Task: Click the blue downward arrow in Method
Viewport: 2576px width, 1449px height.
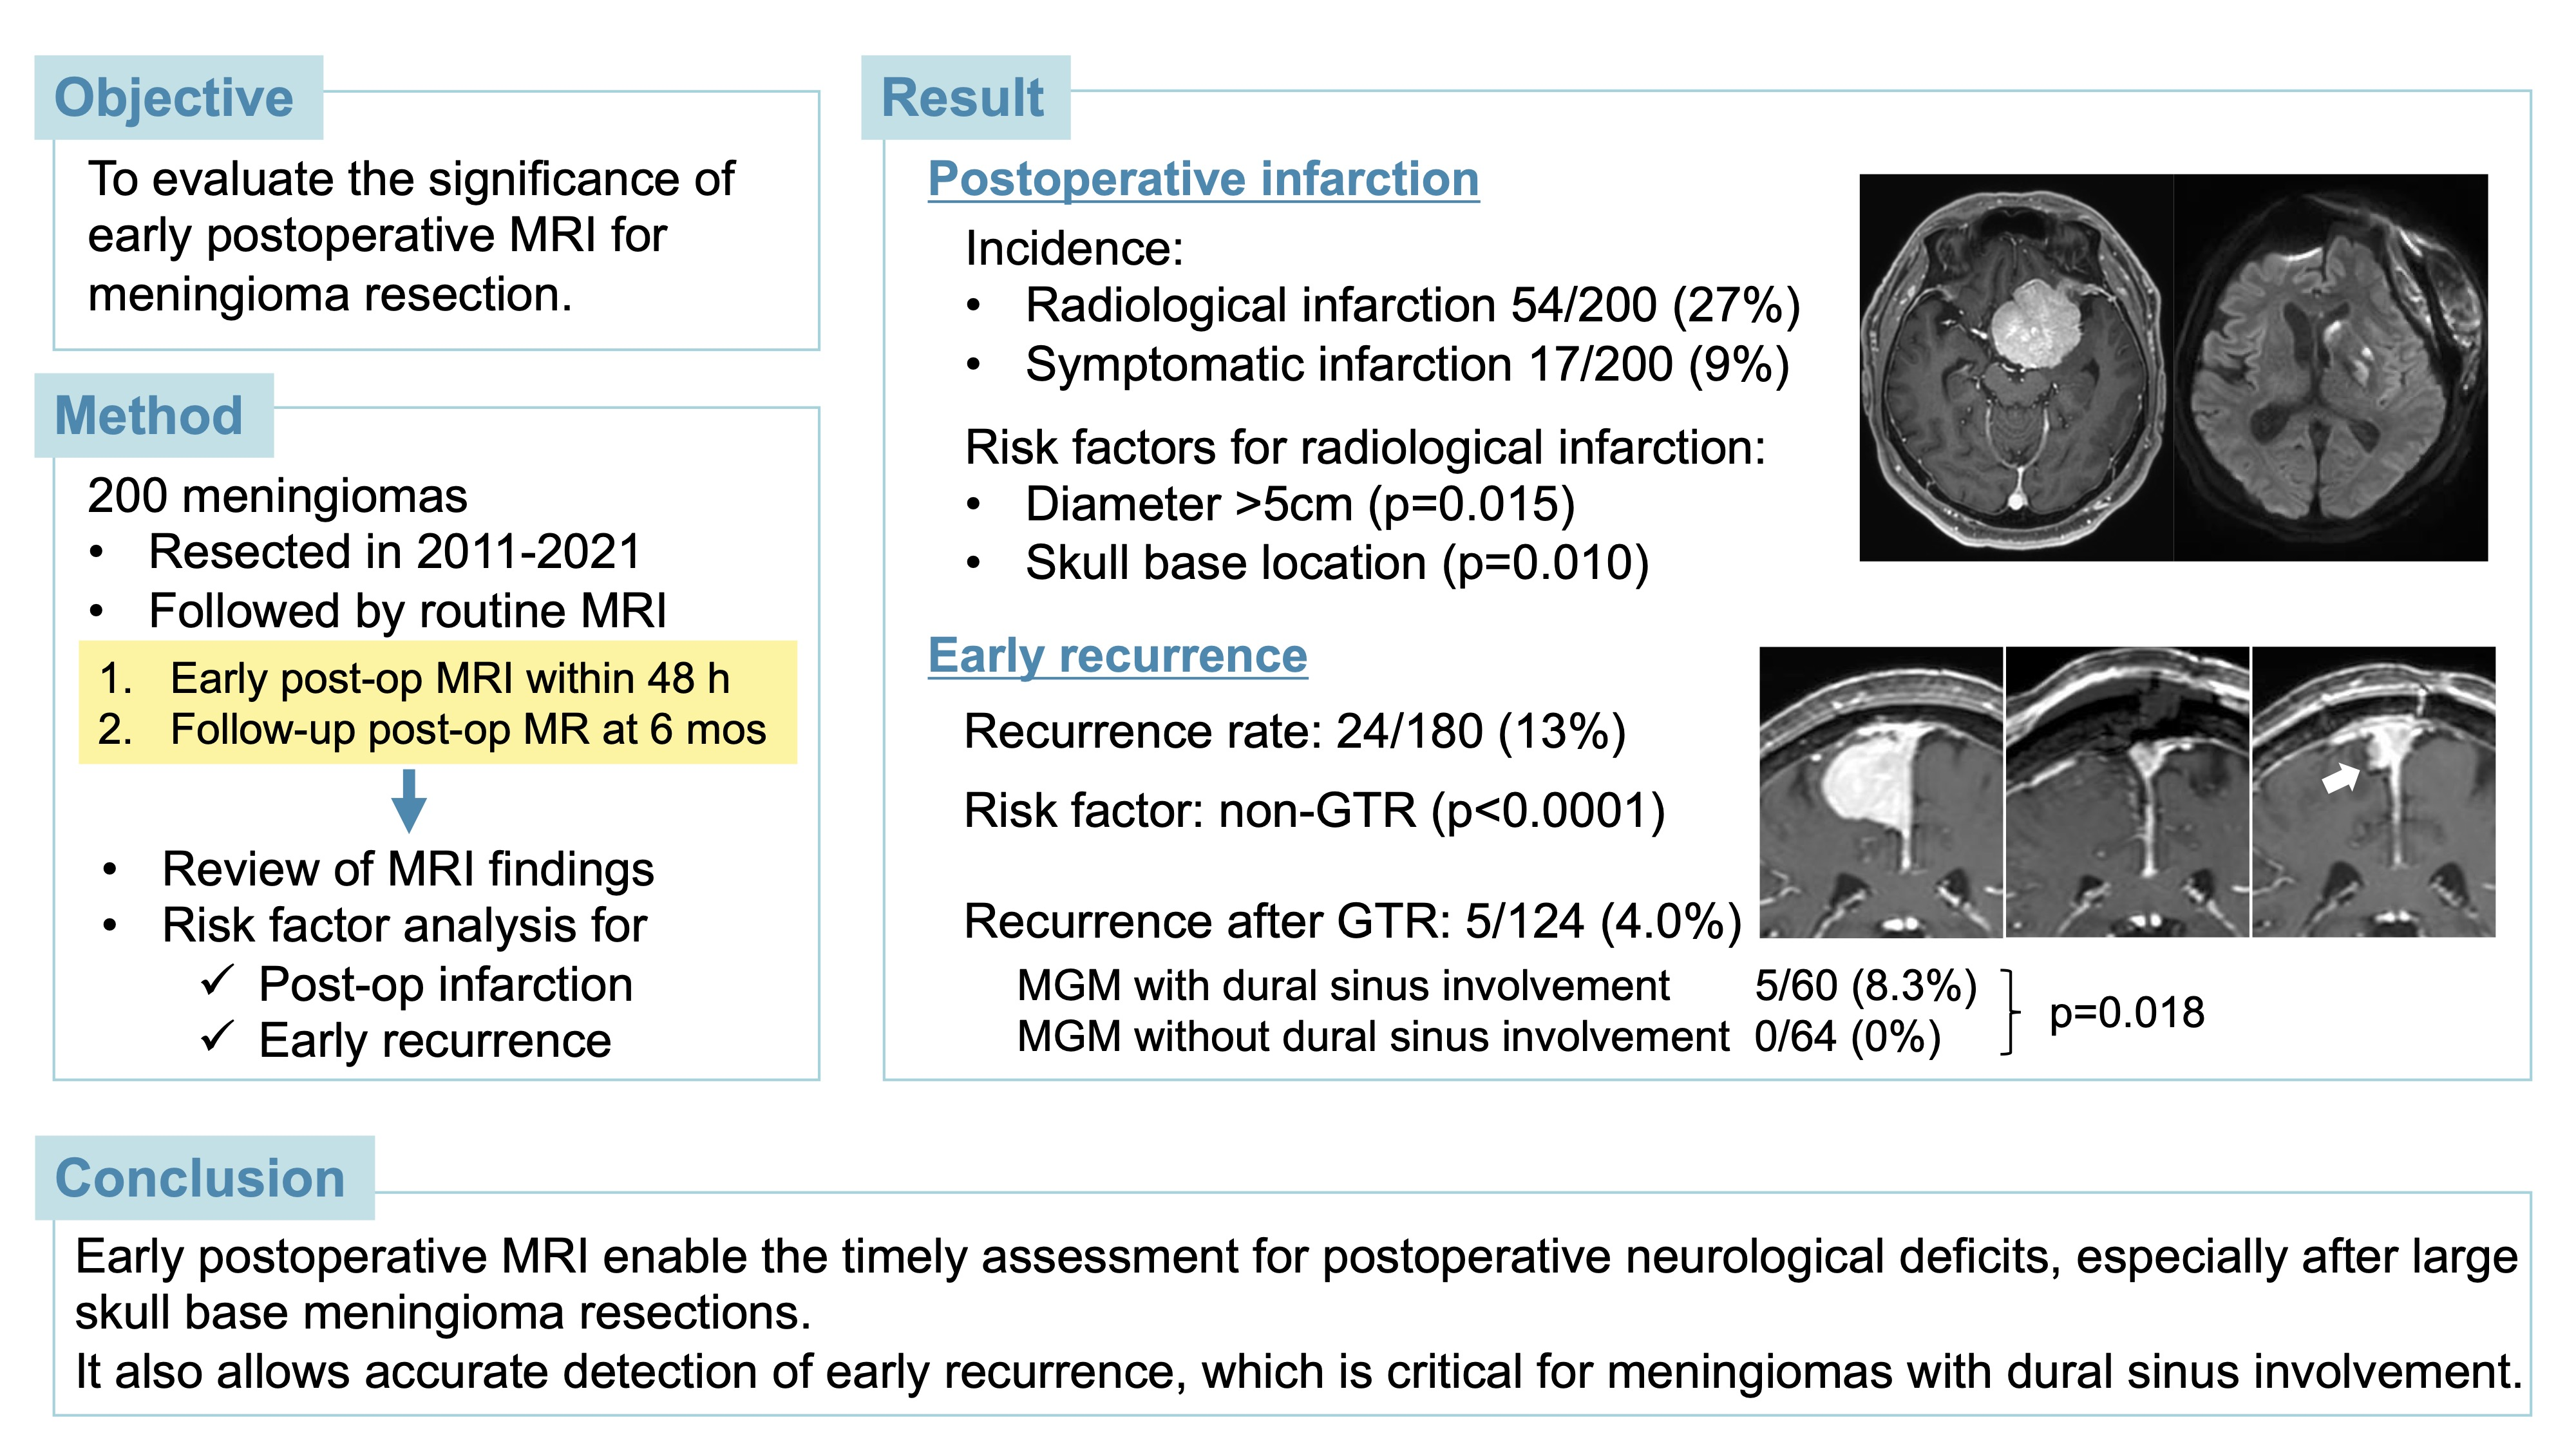Action: (x=409, y=801)
